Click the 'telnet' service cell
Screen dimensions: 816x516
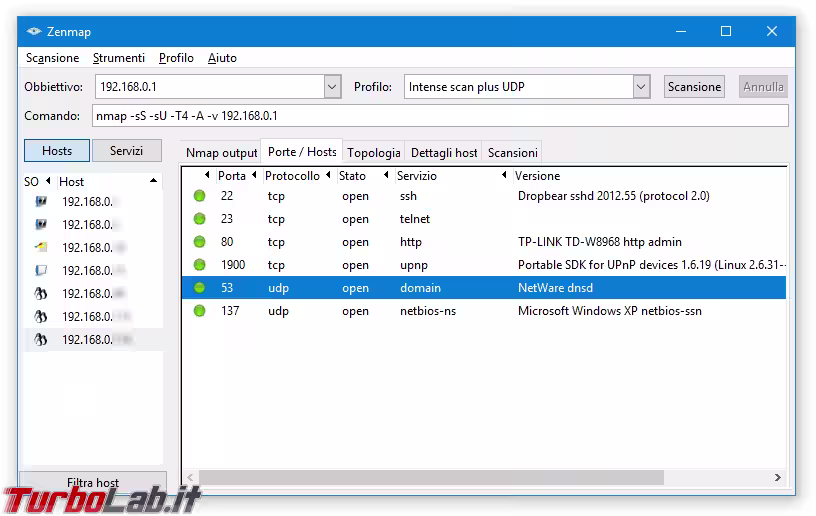point(415,219)
